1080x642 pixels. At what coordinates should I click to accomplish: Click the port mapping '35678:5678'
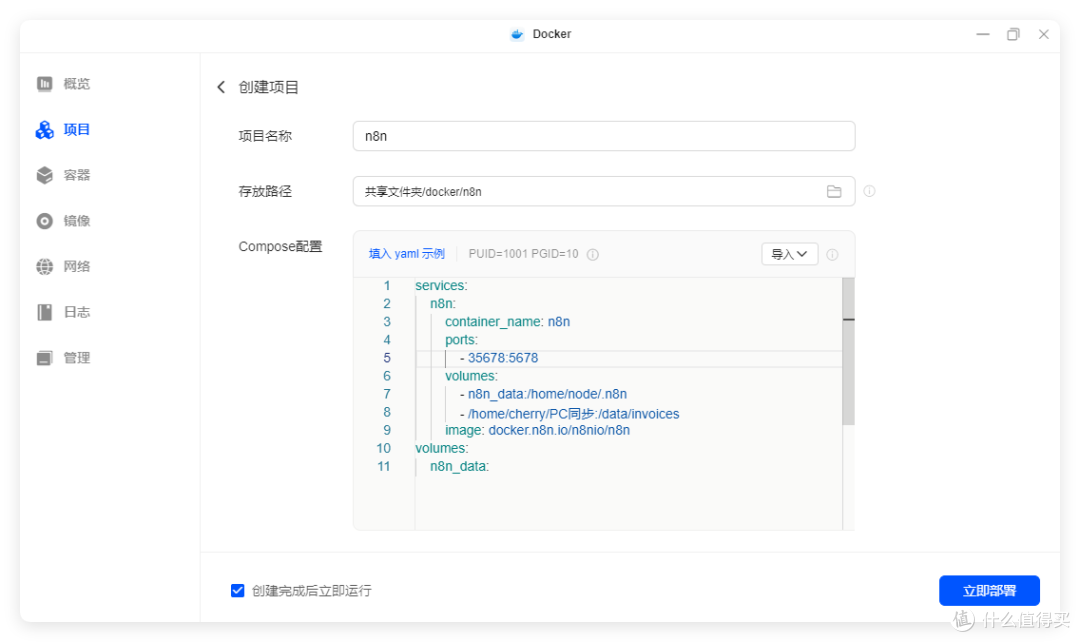pos(503,358)
